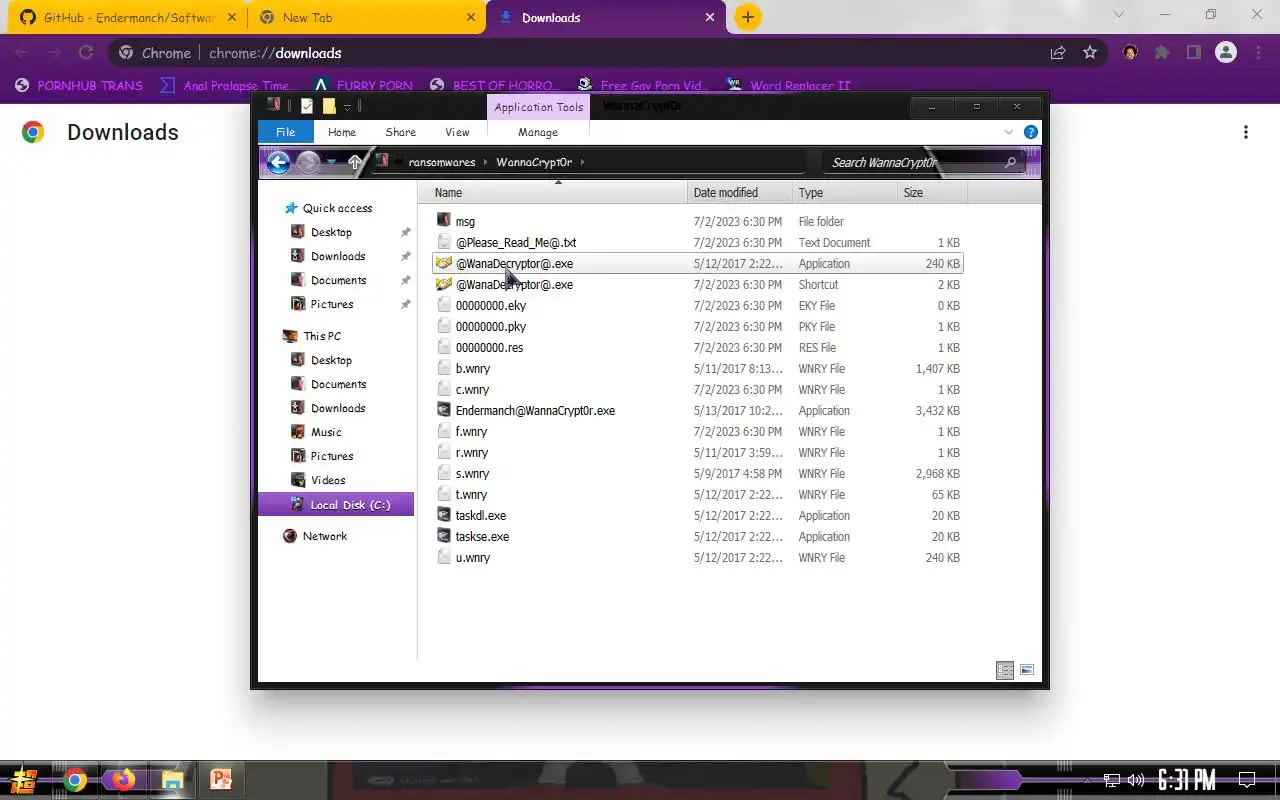
Task: Click the Explorer forward navigation arrow
Action: tap(308, 163)
